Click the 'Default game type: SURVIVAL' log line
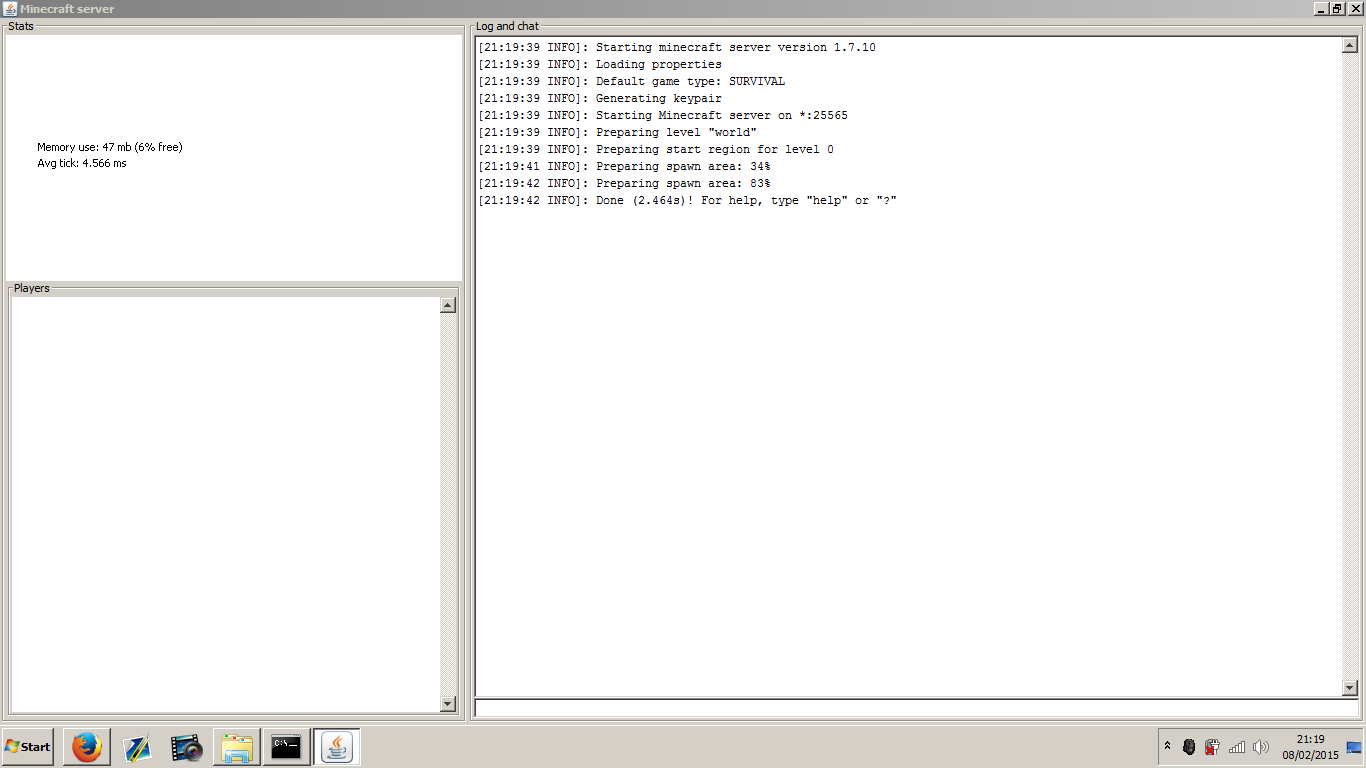 tap(632, 81)
